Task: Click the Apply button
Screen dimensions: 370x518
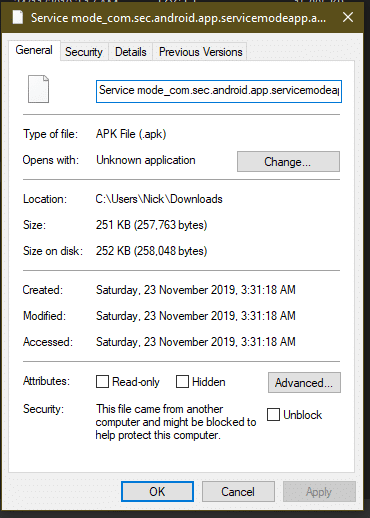Action: (319, 491)
